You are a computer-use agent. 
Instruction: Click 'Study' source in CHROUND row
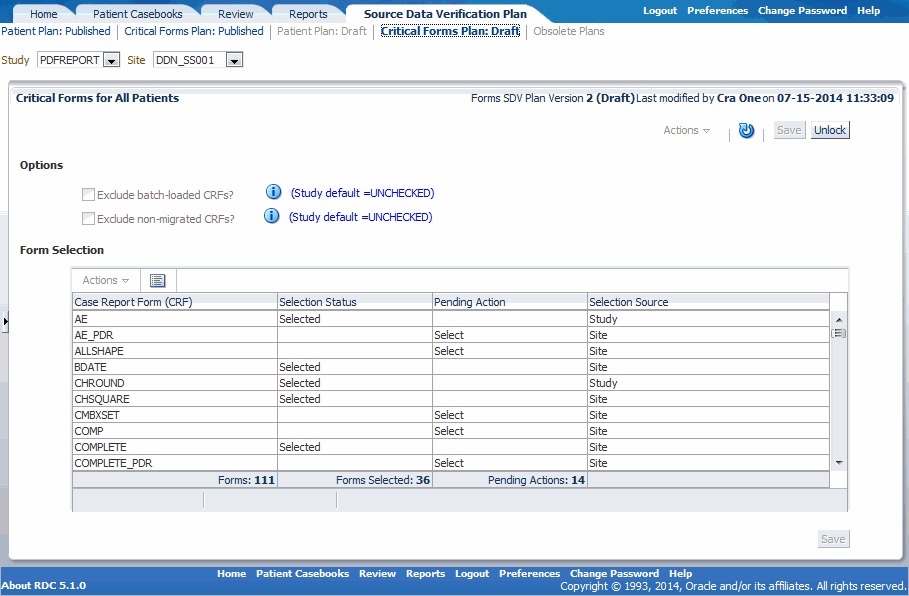[x=603, y=383]
